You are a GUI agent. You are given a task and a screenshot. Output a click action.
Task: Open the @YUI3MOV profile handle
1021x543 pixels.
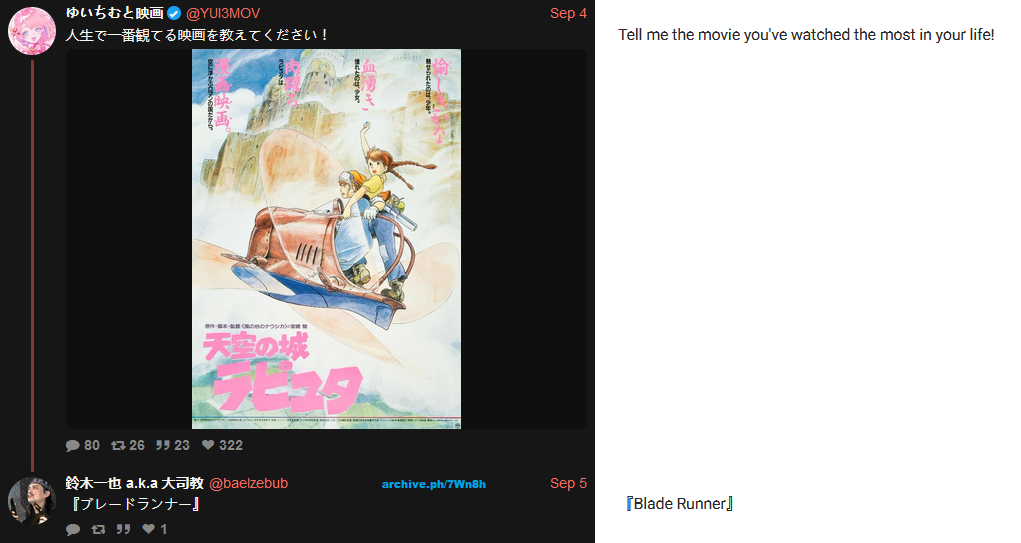tap(223, 13)
